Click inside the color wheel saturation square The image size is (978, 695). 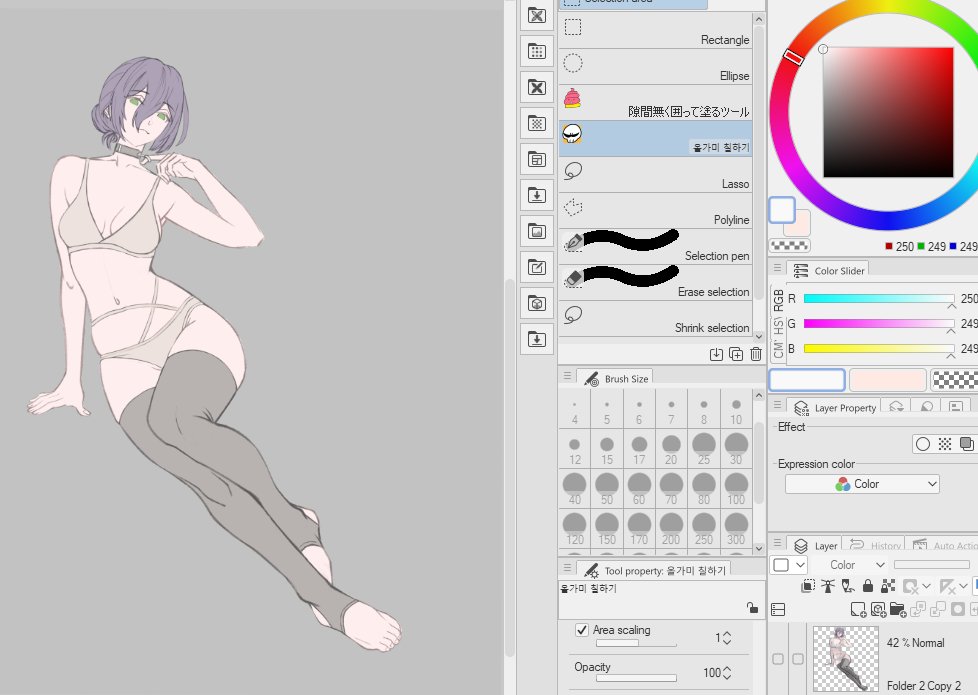888,112
